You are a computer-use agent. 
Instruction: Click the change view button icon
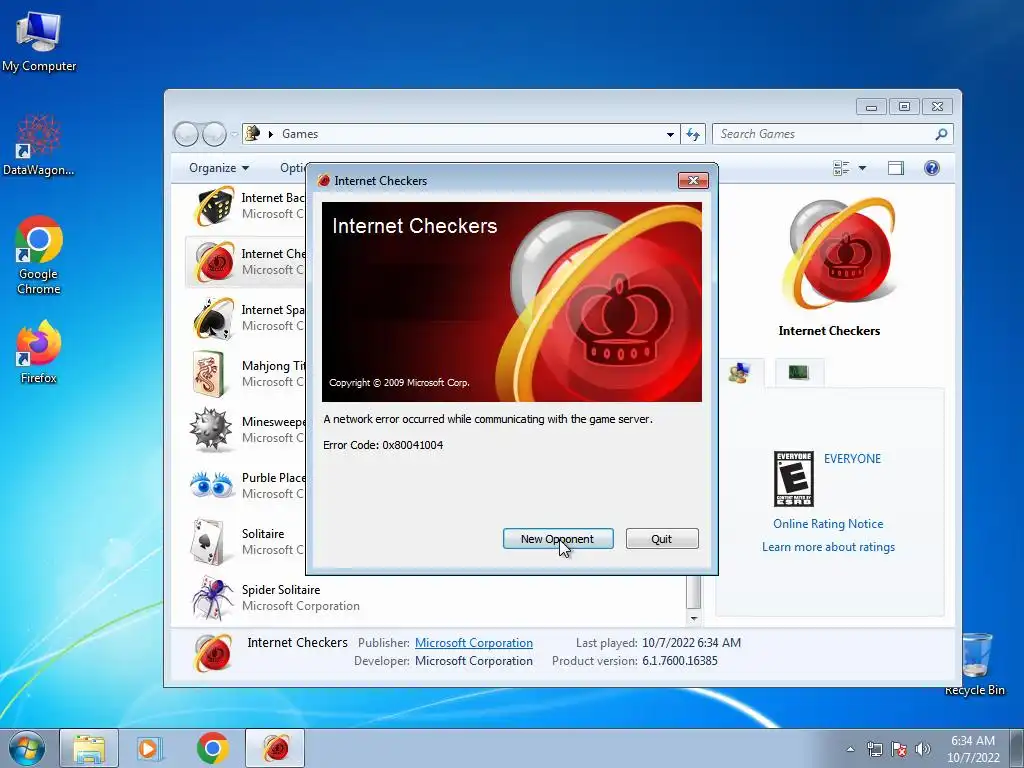(x=841, y=168)
